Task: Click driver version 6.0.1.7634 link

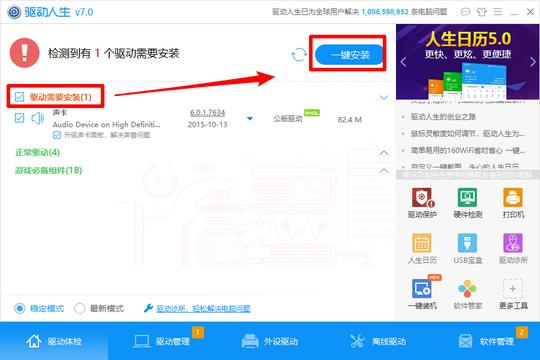Action: 208,113
